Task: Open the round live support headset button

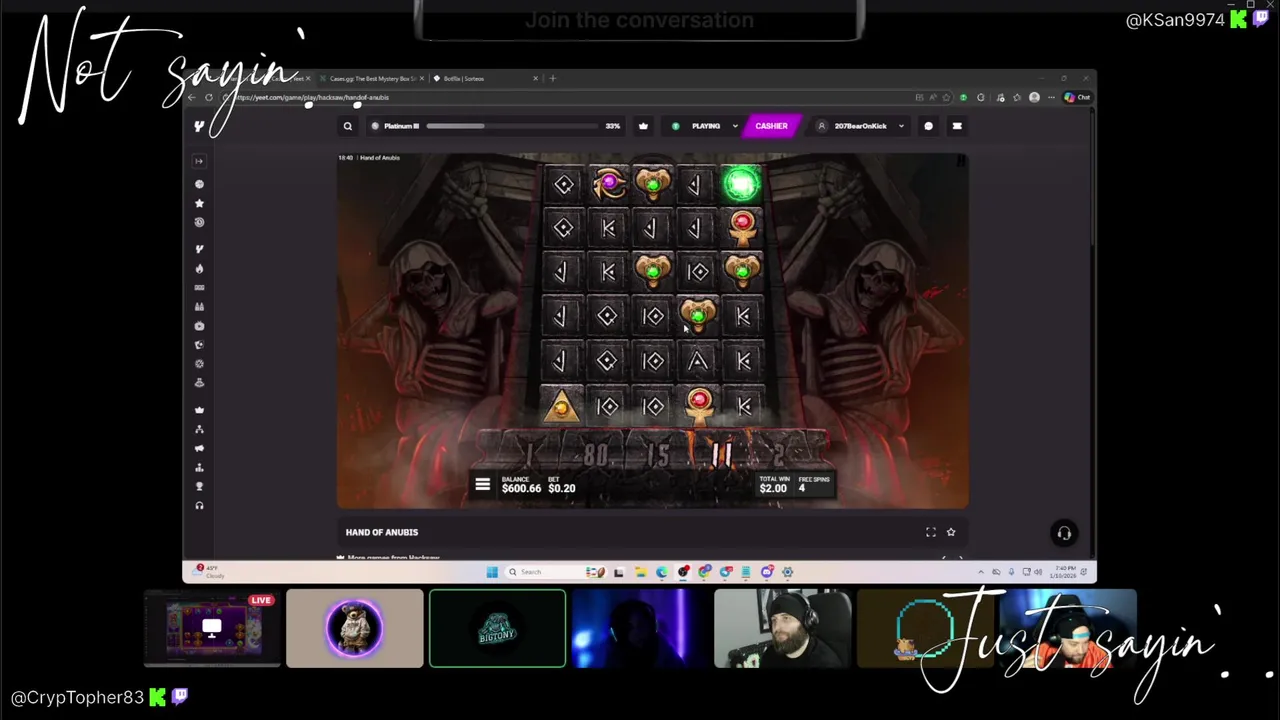Action: click(1064, 533)
